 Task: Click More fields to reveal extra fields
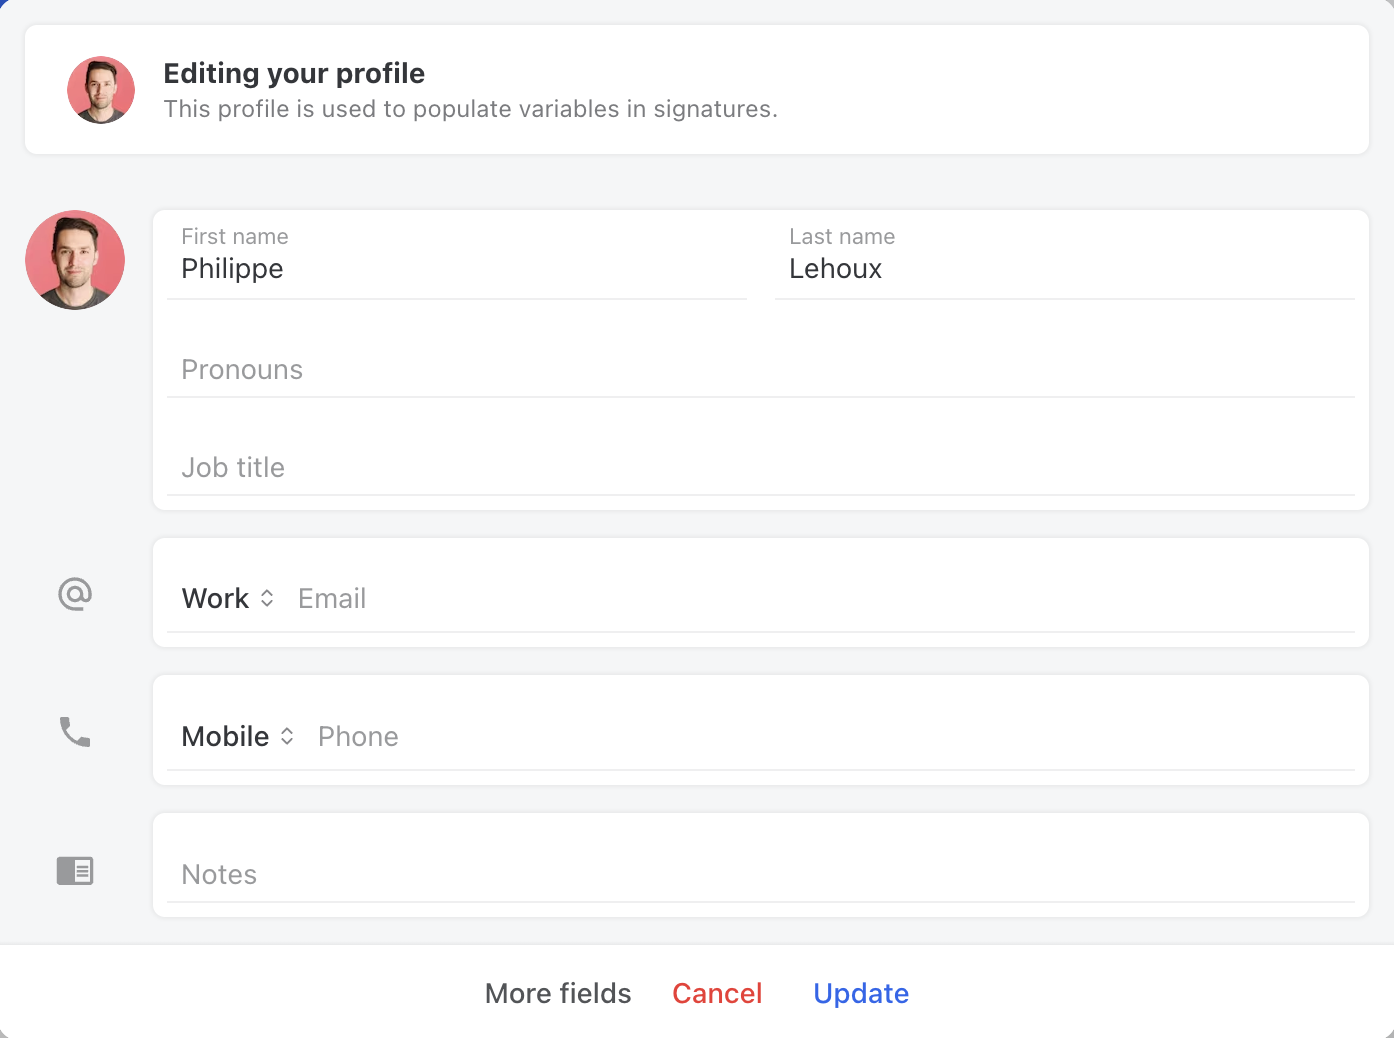557,993
